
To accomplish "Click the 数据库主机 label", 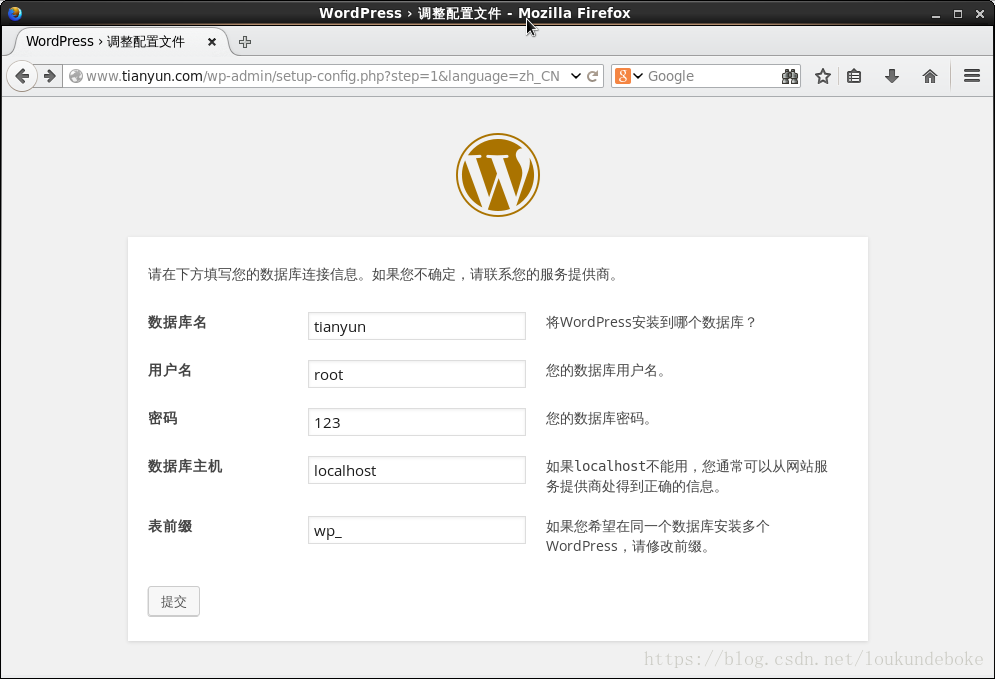I will point(185,466).
